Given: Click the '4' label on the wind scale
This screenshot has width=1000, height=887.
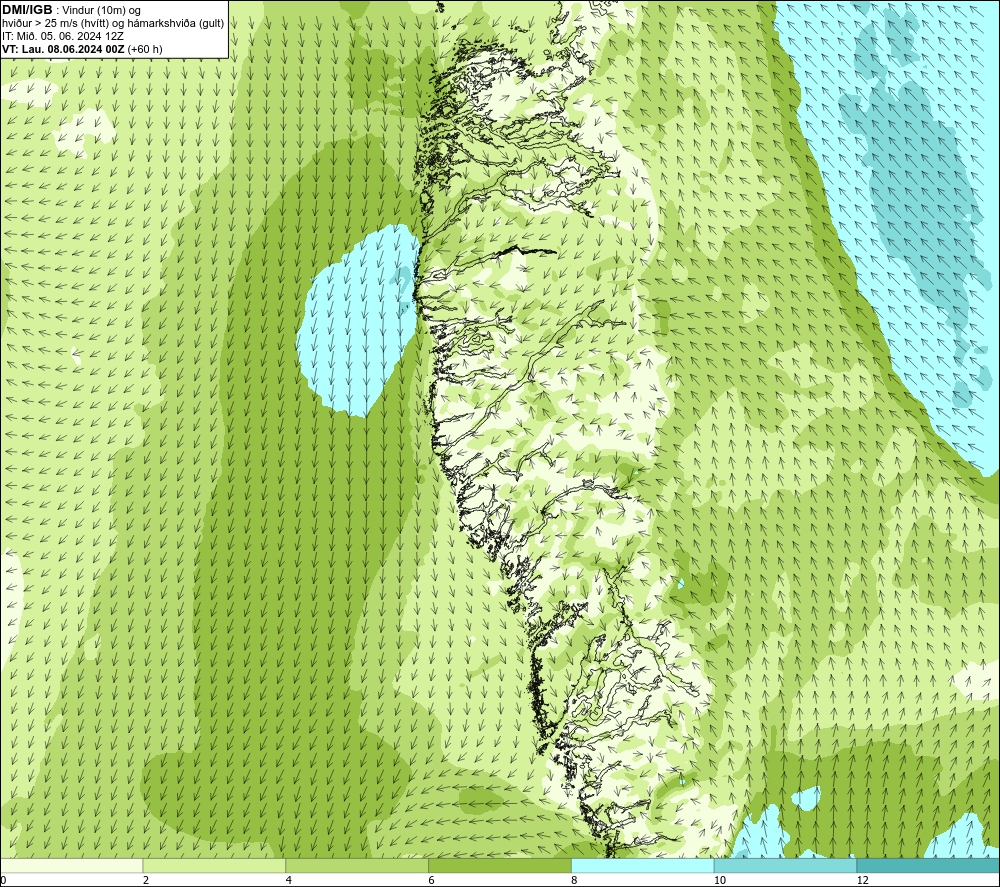Looking at the screenshot, I should point(289,881).
